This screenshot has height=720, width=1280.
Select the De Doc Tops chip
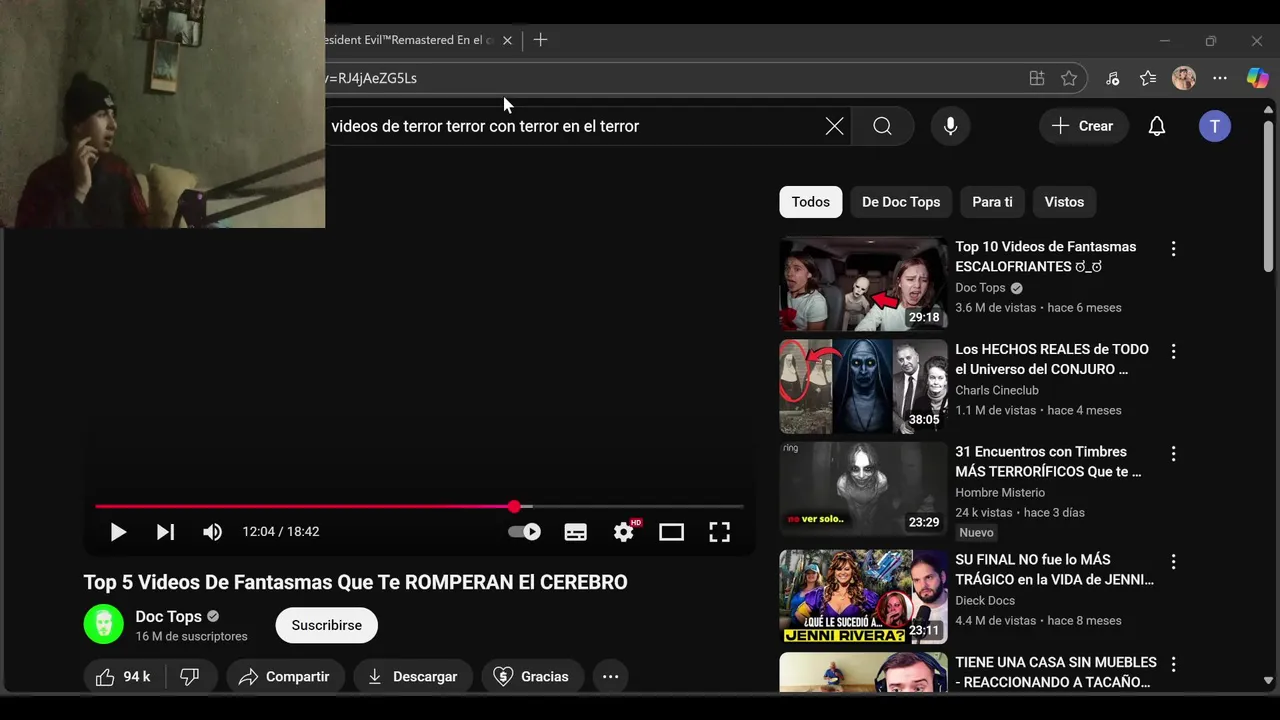point(901,202)
